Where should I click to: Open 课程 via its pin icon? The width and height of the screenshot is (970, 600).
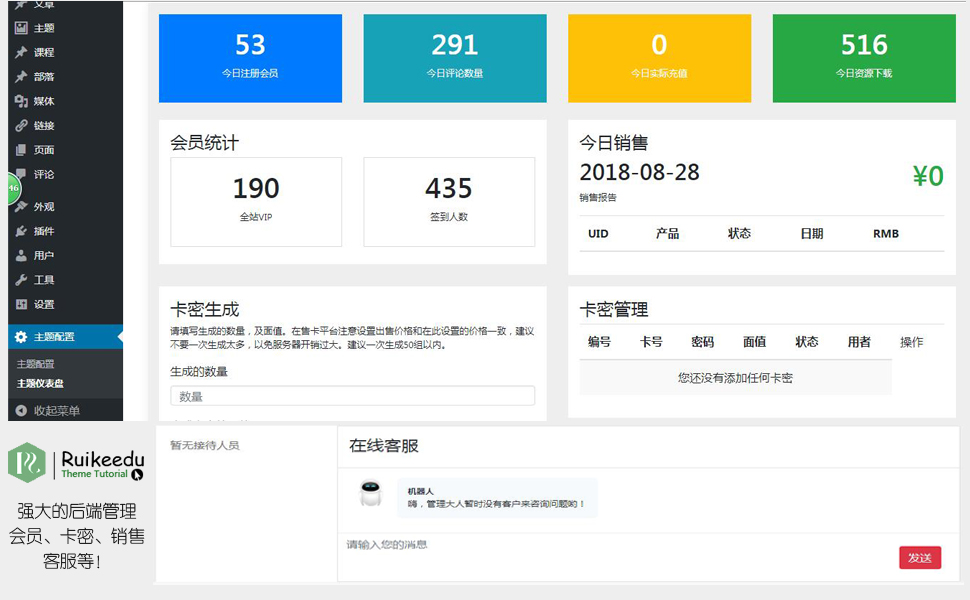[21, 52]
